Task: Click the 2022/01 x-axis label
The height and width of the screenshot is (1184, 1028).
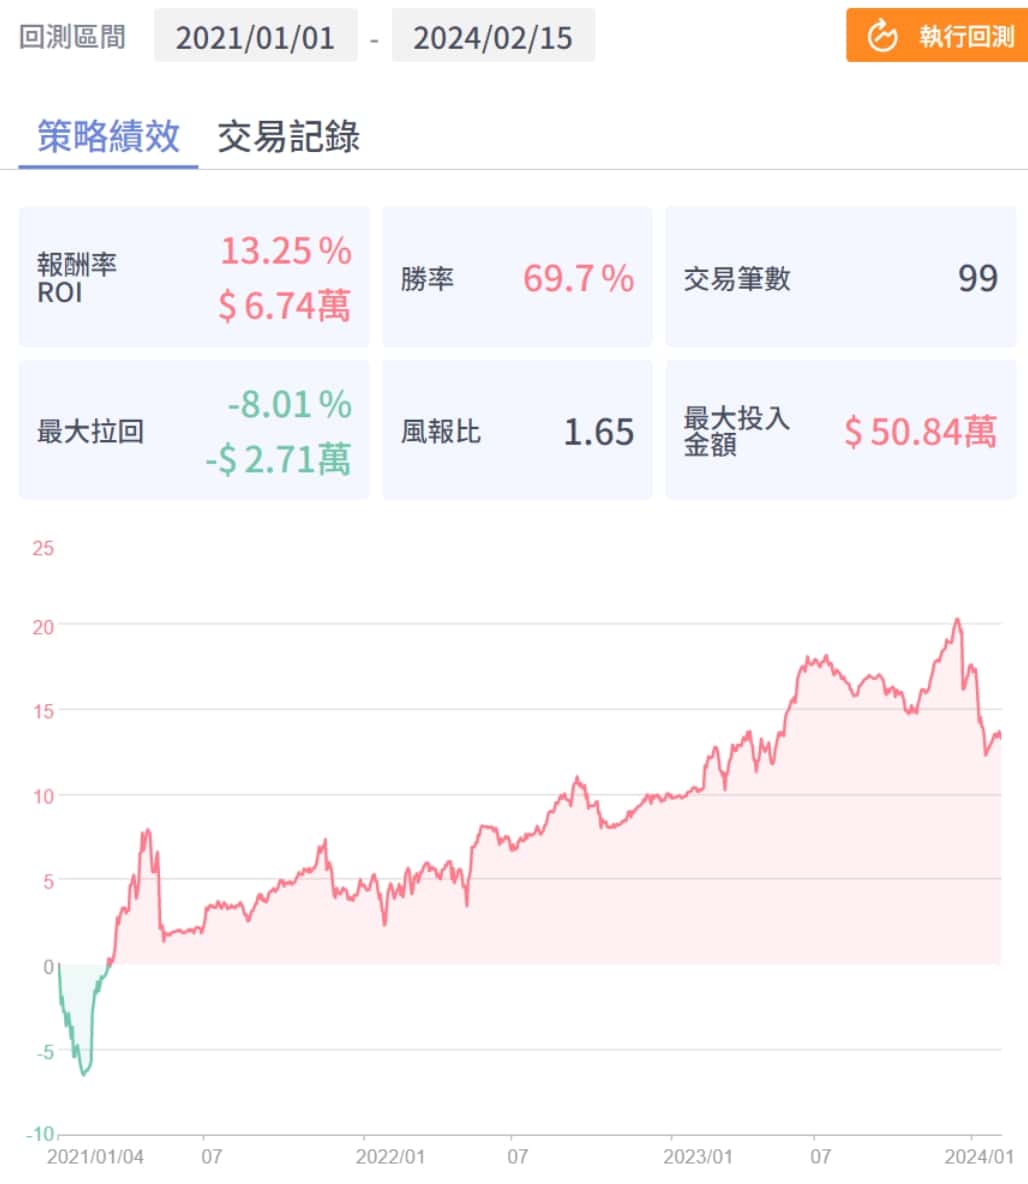Action: tap(391, 1157)
